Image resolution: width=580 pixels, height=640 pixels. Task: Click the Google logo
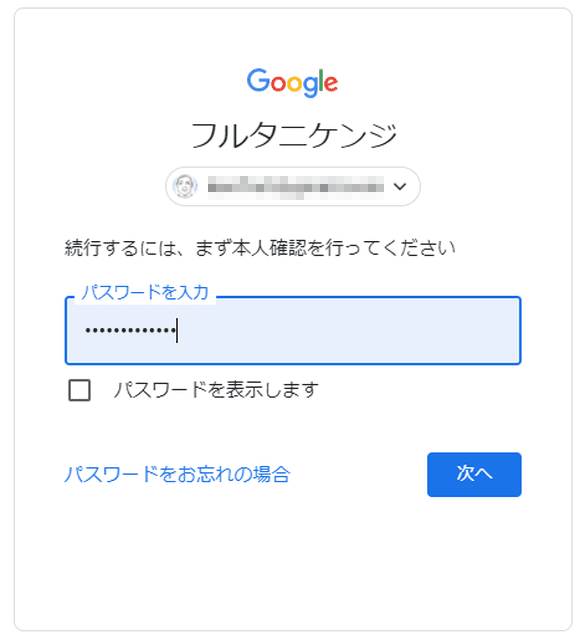(292, 83)
